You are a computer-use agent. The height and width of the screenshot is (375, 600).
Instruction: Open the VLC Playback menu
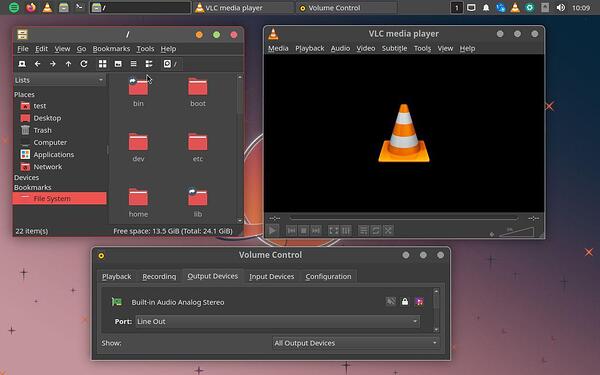(x=310, y=49)
